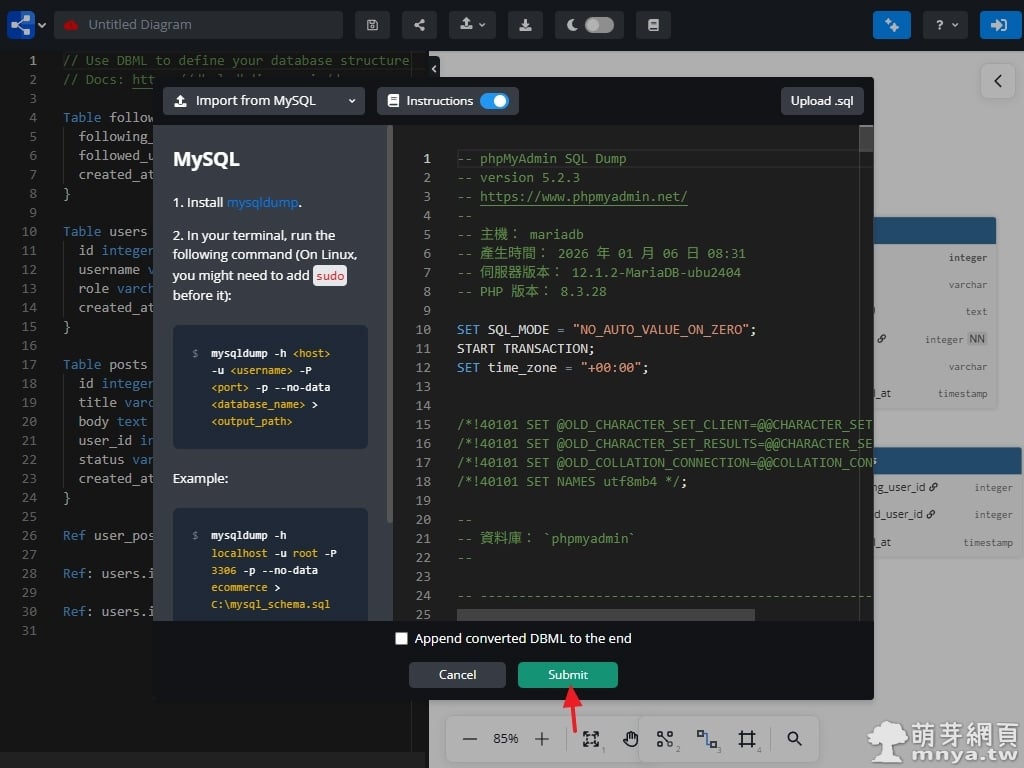Screen dimensions: 1024x768
Task: Expand the right side panel chevron
Action: [x=997, y=81]
